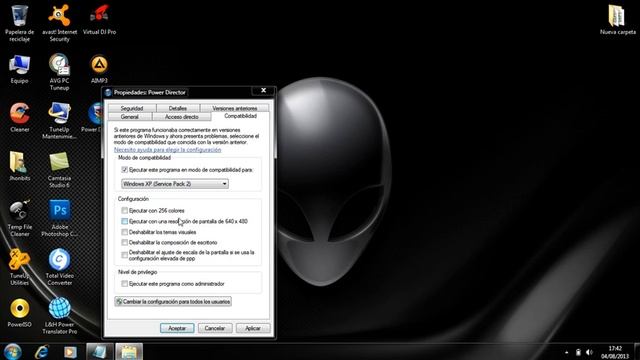The height and width of the screenshot is (360, 640).
Task: Switch to the Seguridad tab
Action: (132, 108)
